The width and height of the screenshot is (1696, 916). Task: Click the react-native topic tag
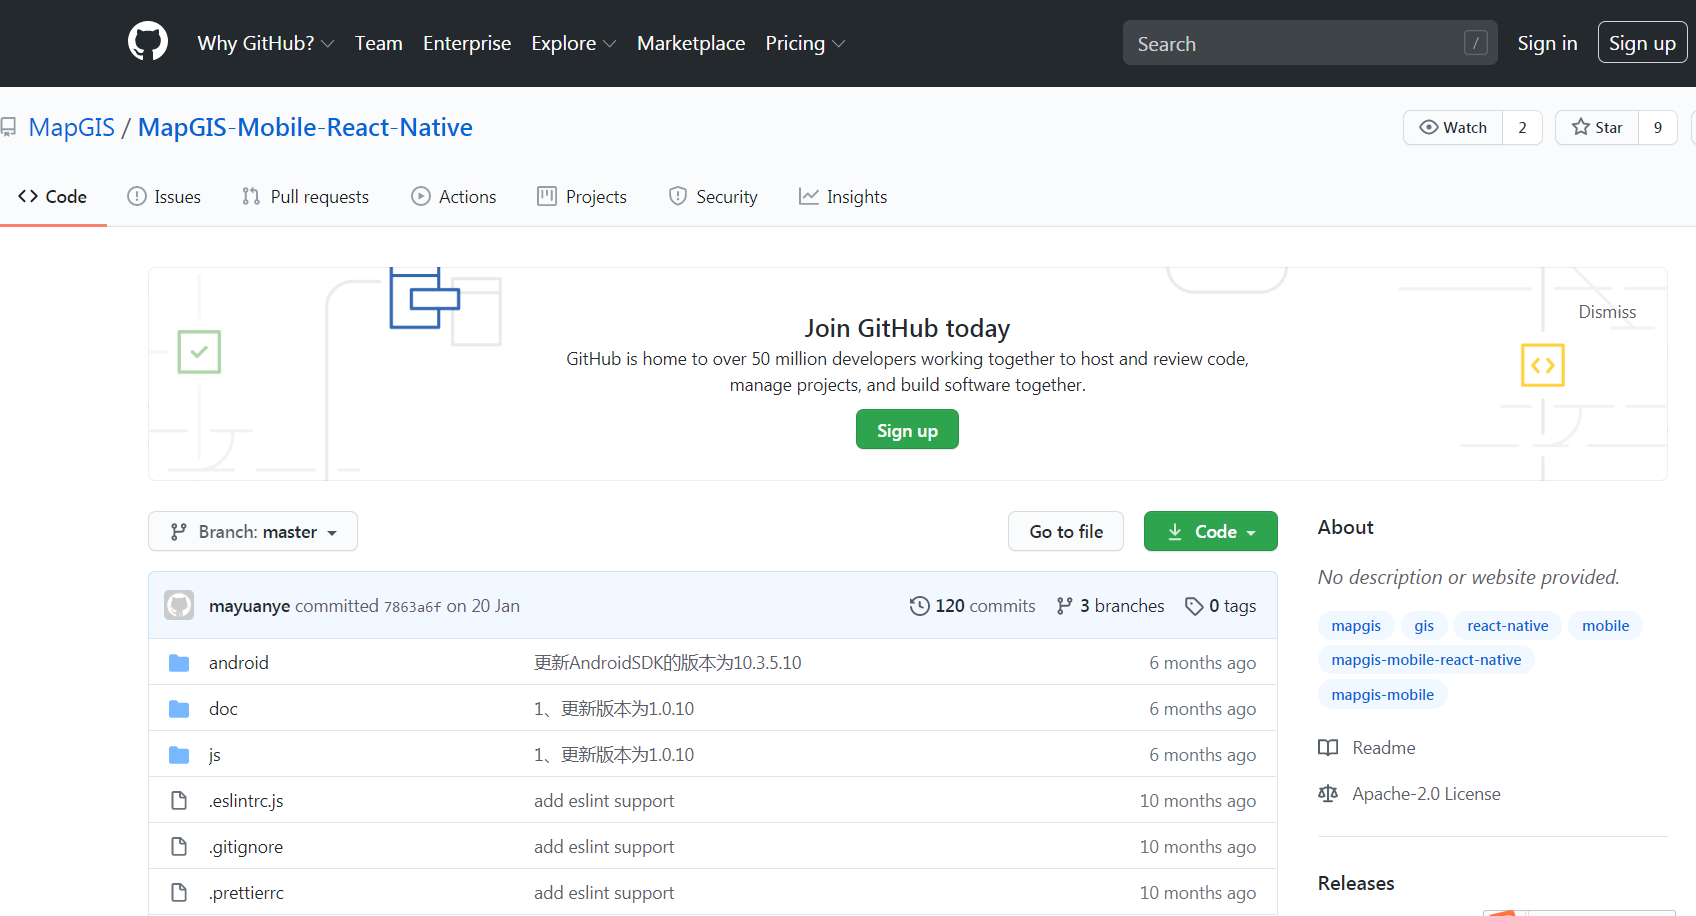tap(1507, 626)
